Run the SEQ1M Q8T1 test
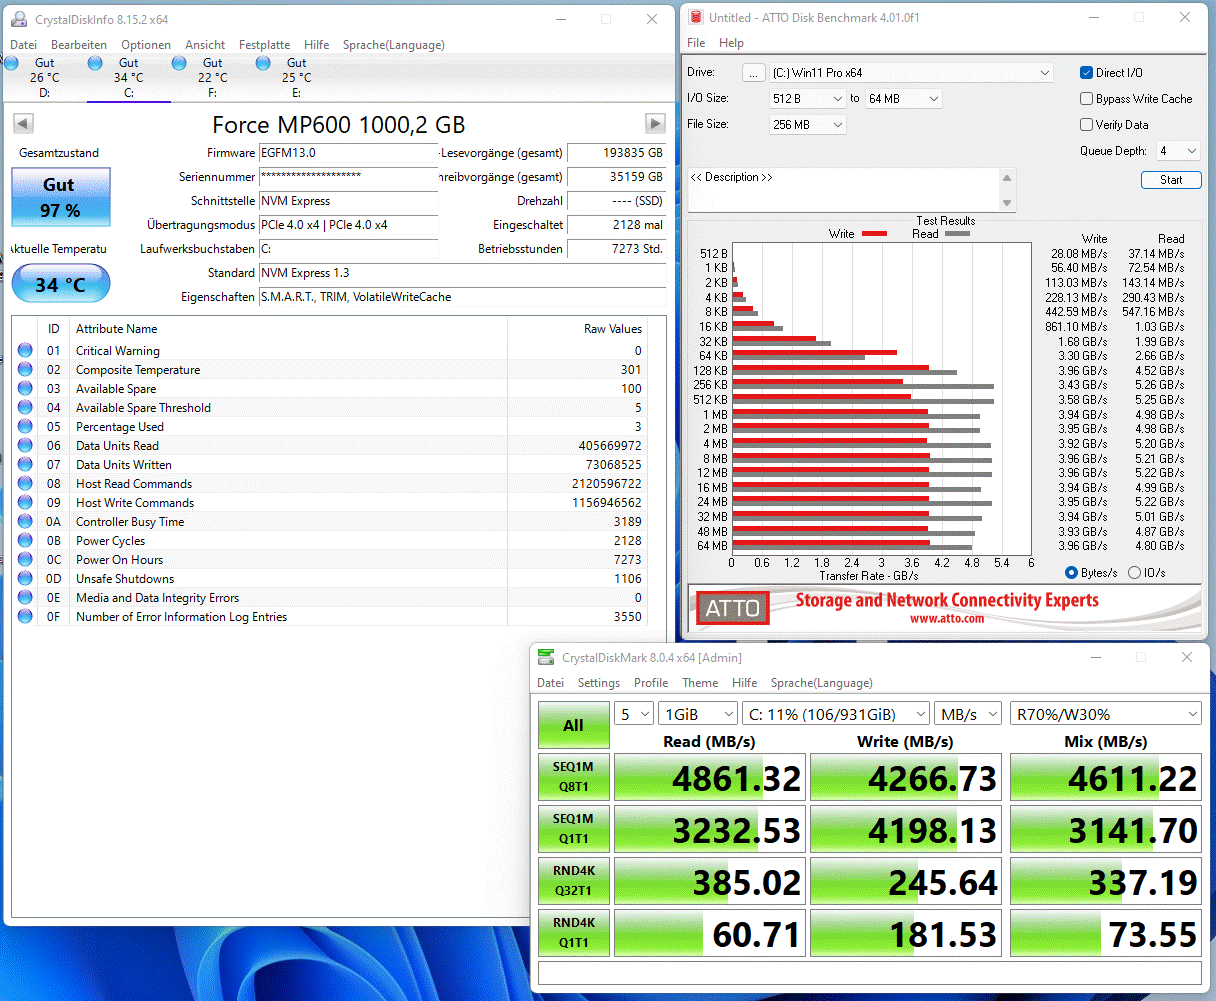The width and height of the screenshot is (1216, 1001). click(x=573, y=777)
